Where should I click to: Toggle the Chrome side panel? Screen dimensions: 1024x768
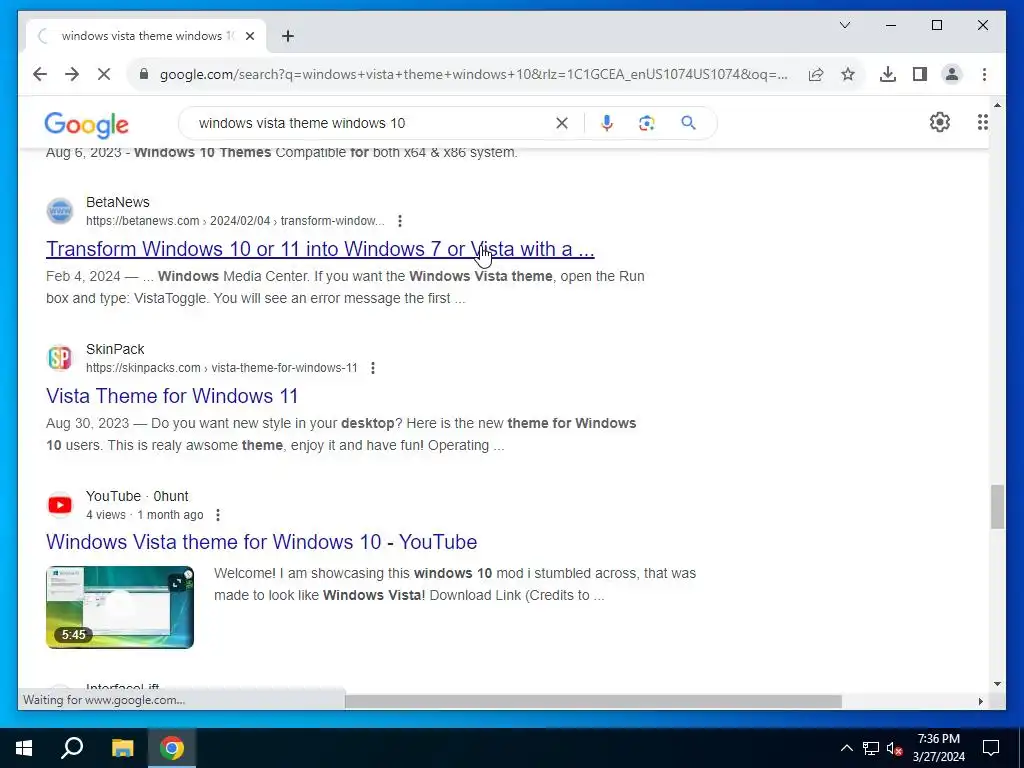(920, 74)
